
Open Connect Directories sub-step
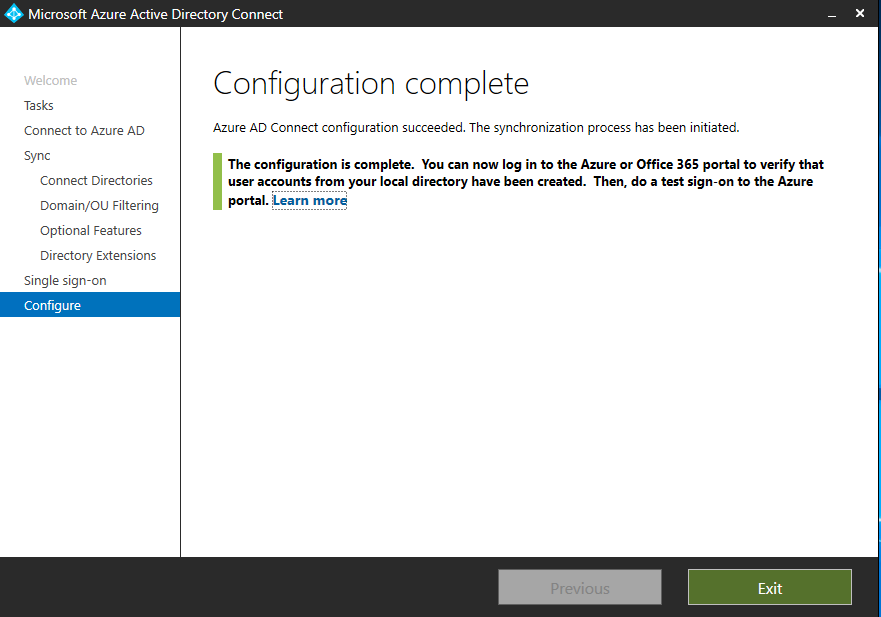coord(96,180)
